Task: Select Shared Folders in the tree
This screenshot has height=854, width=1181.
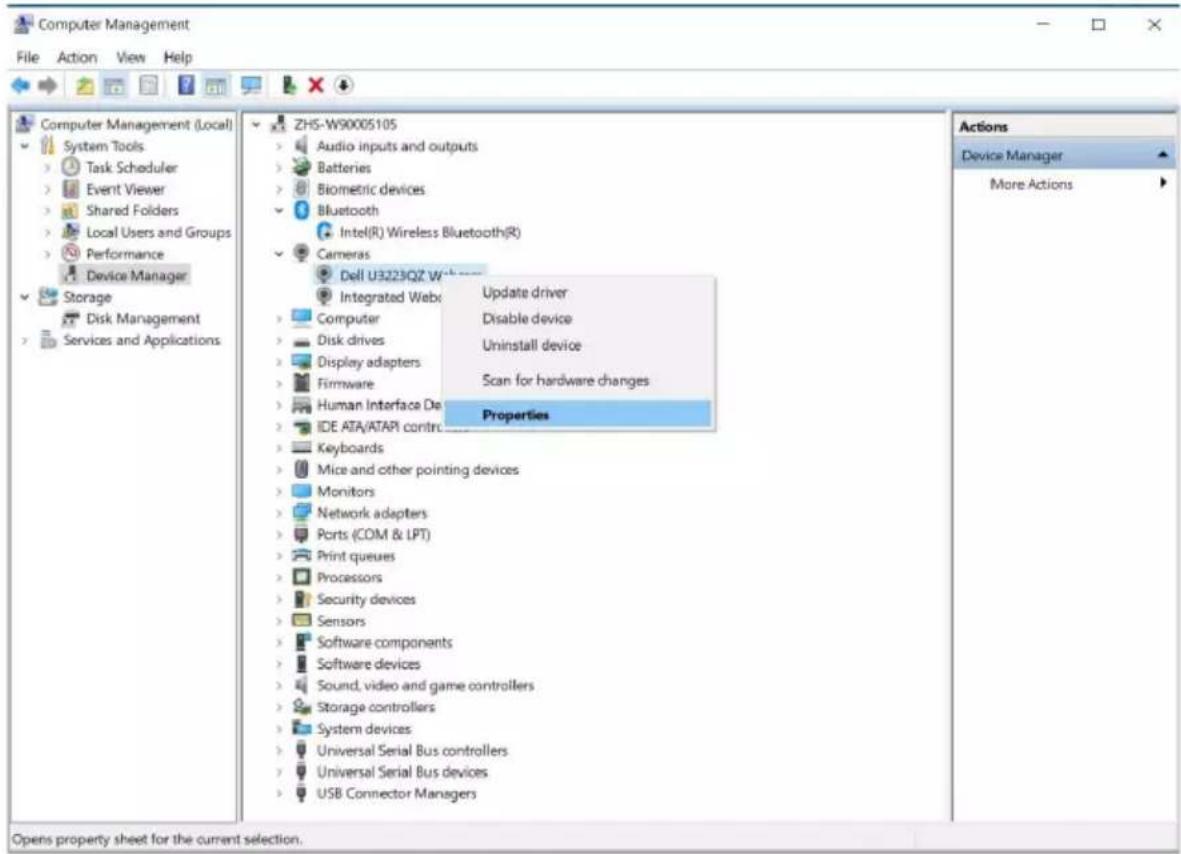Action: tap(132, 210)
